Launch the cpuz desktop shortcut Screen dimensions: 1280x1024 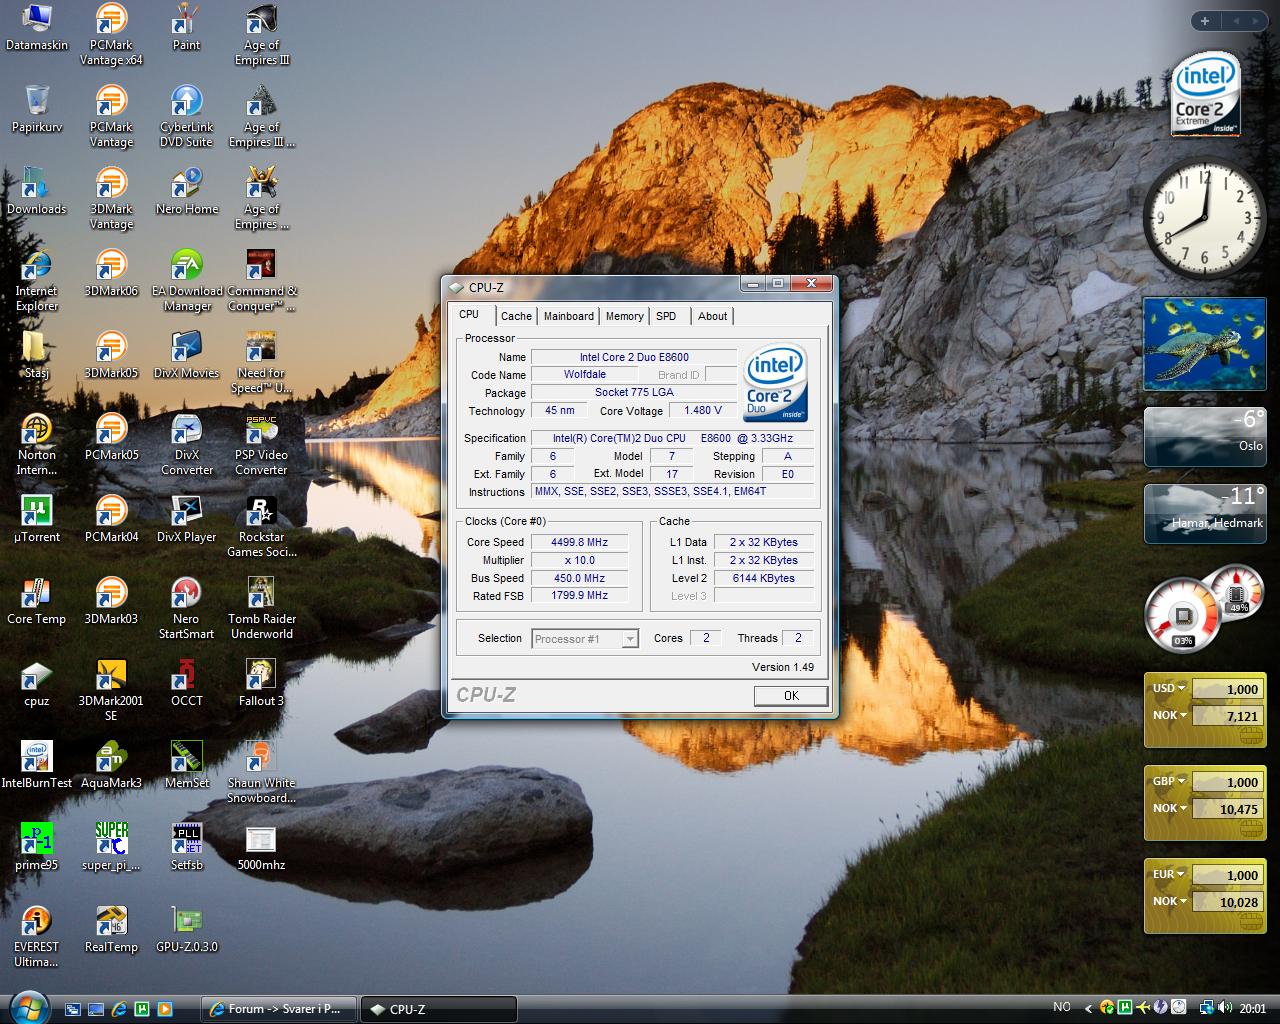point(37,684)
